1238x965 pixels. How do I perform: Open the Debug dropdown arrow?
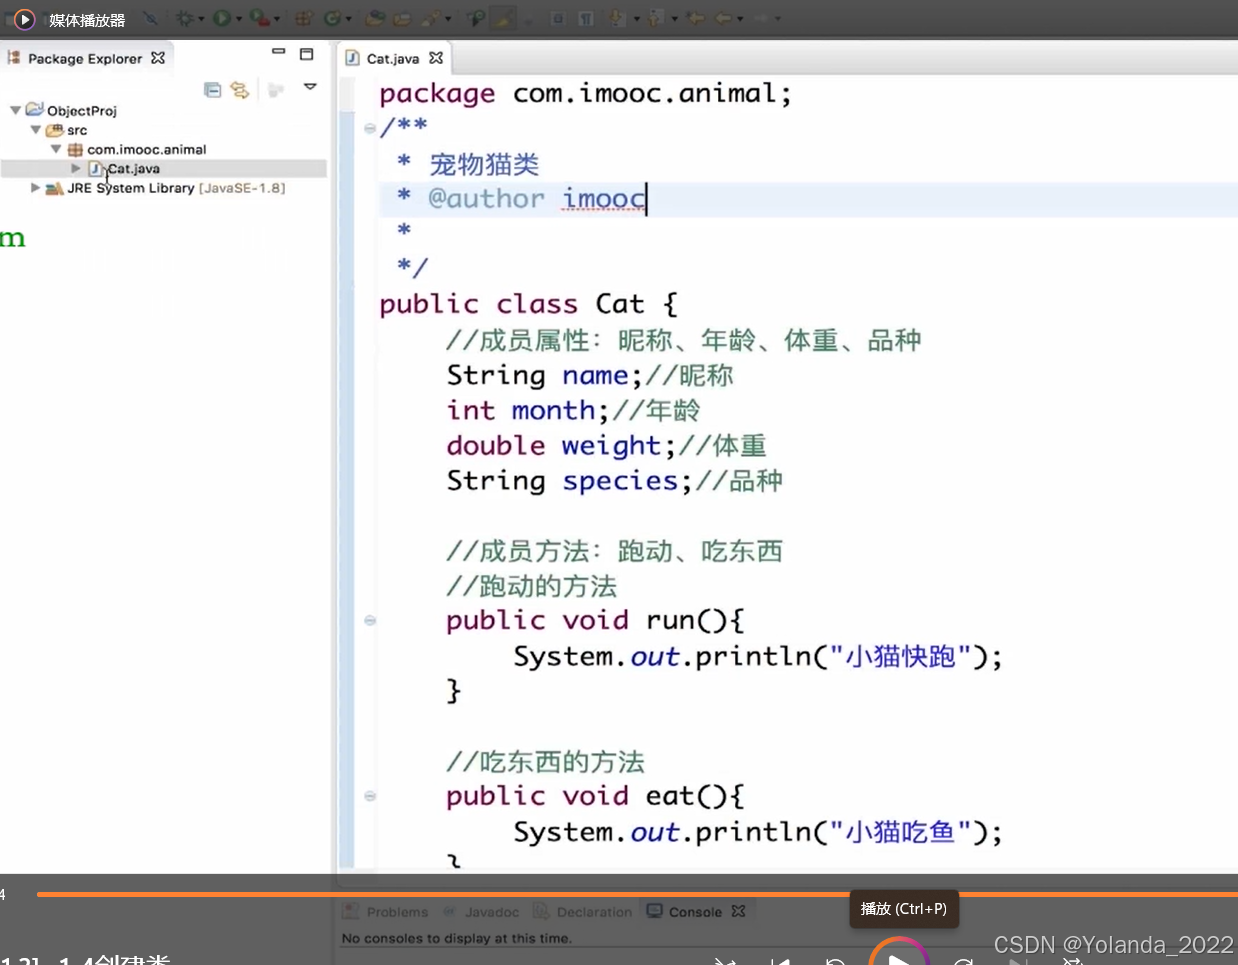[201, 19]
